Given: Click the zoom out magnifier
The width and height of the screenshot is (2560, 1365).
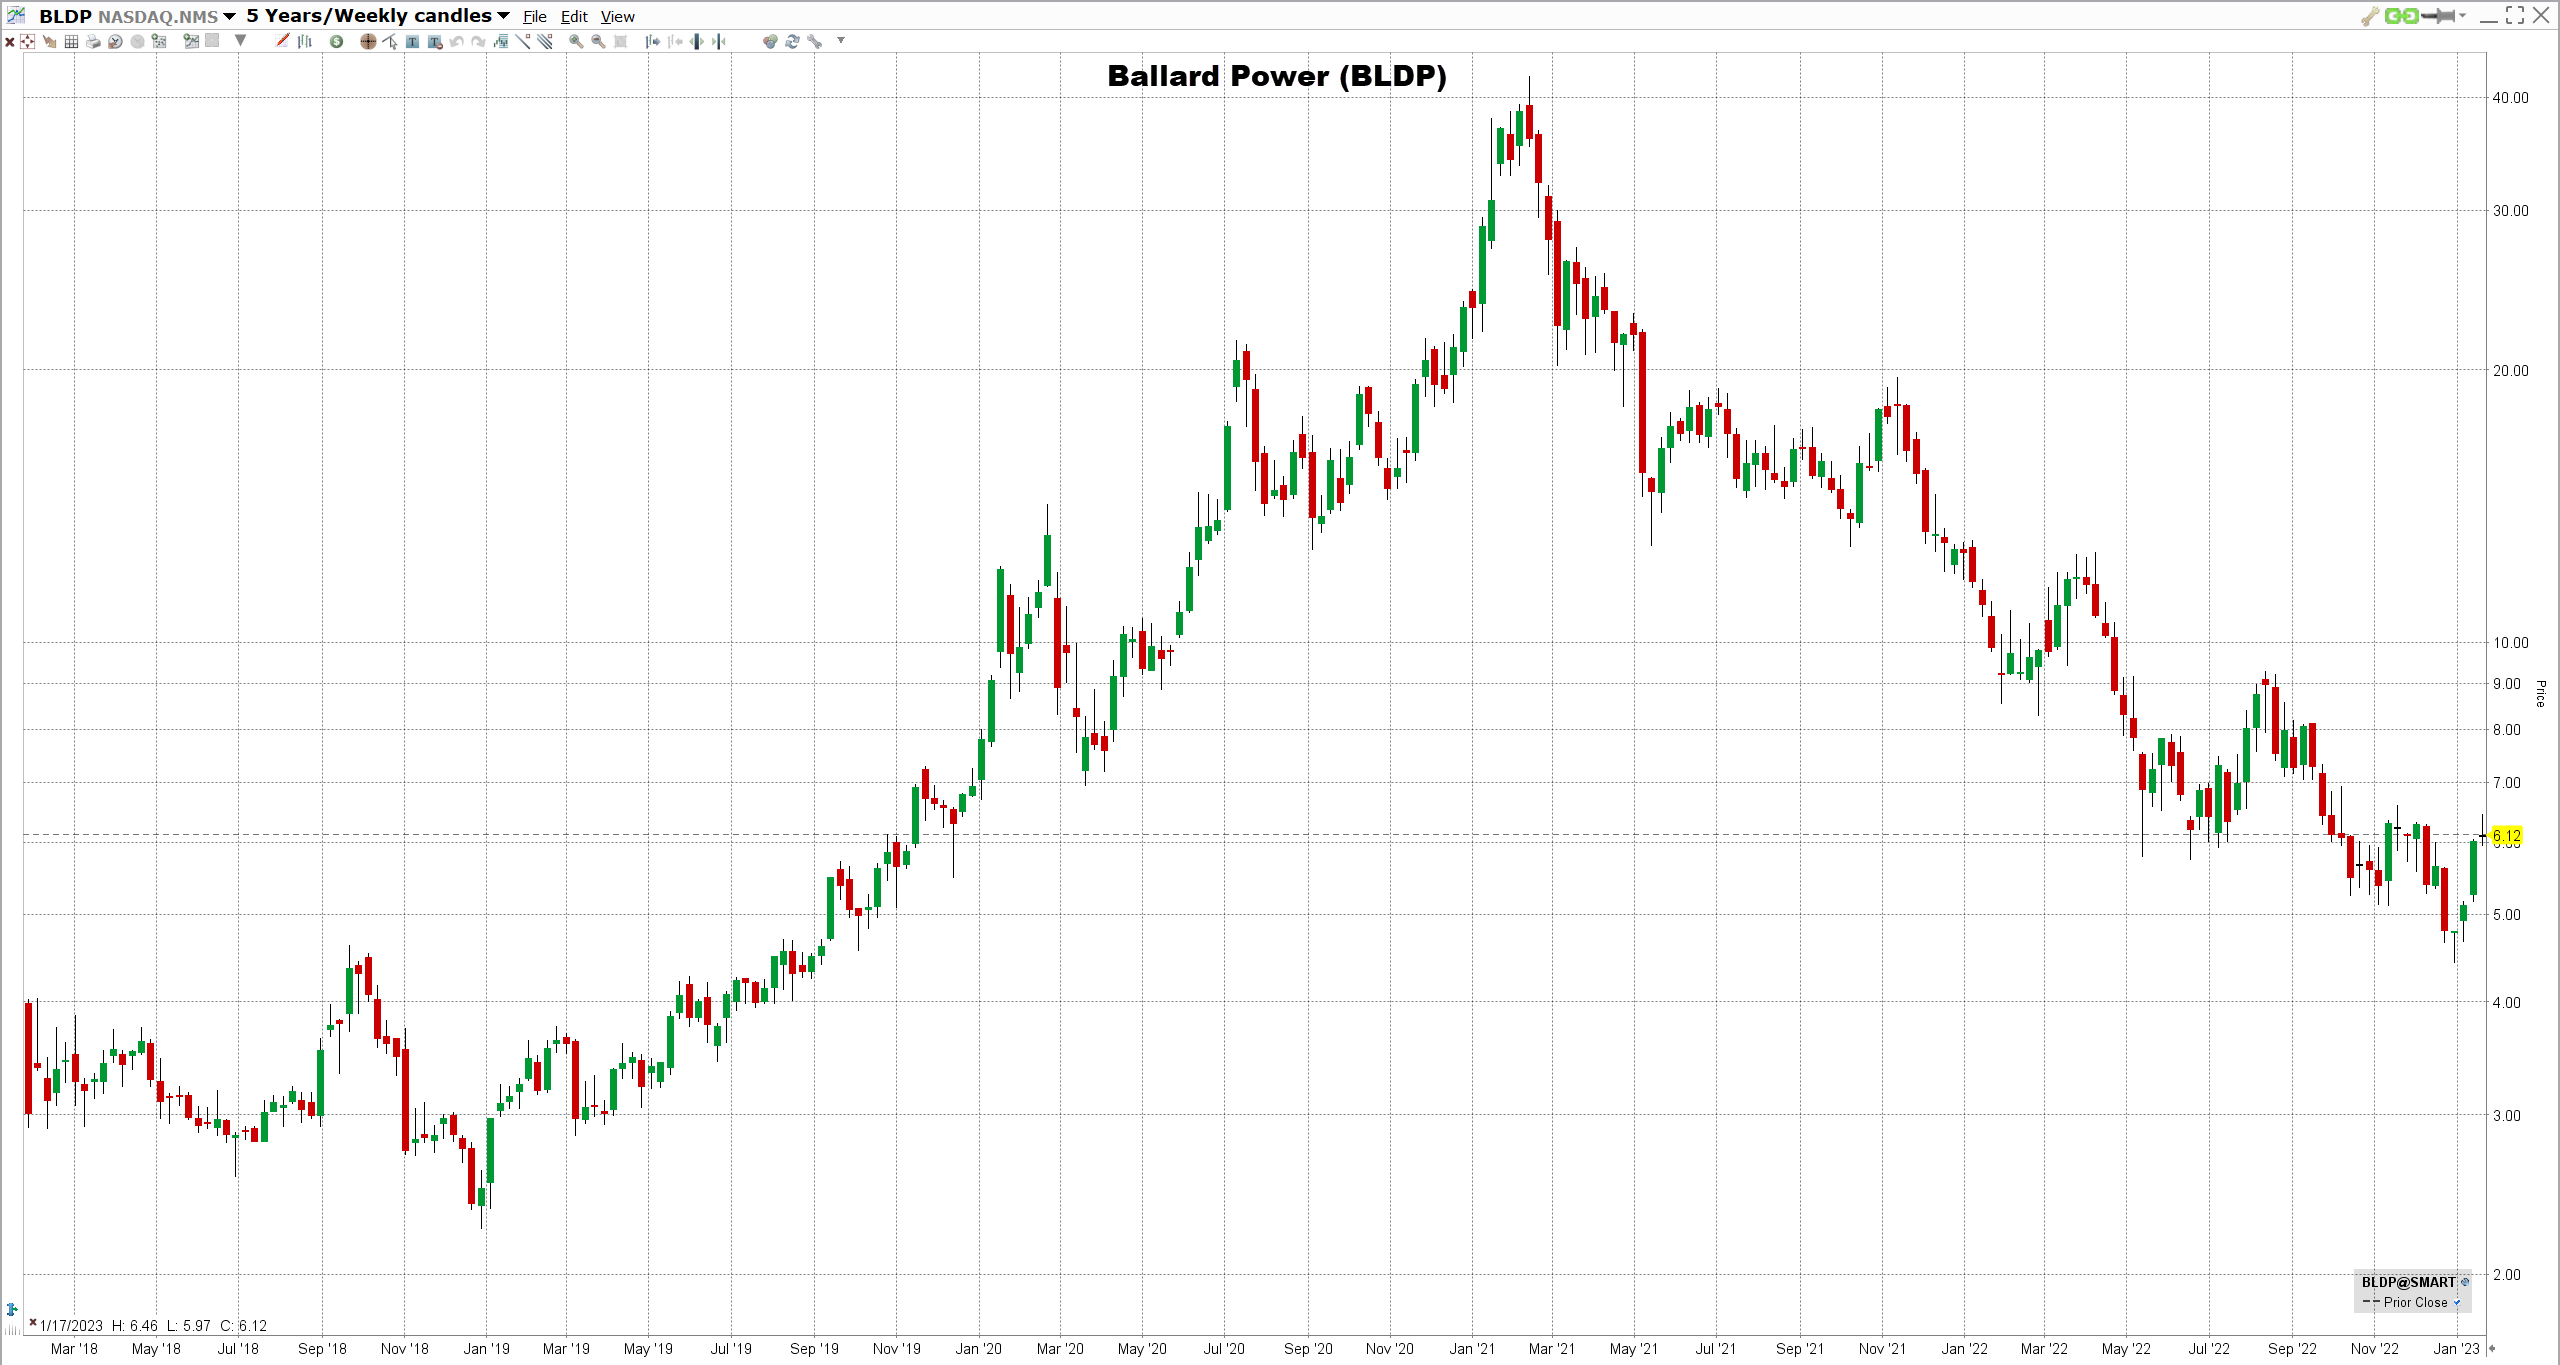Looking at the screenshot, I should 598,42.
